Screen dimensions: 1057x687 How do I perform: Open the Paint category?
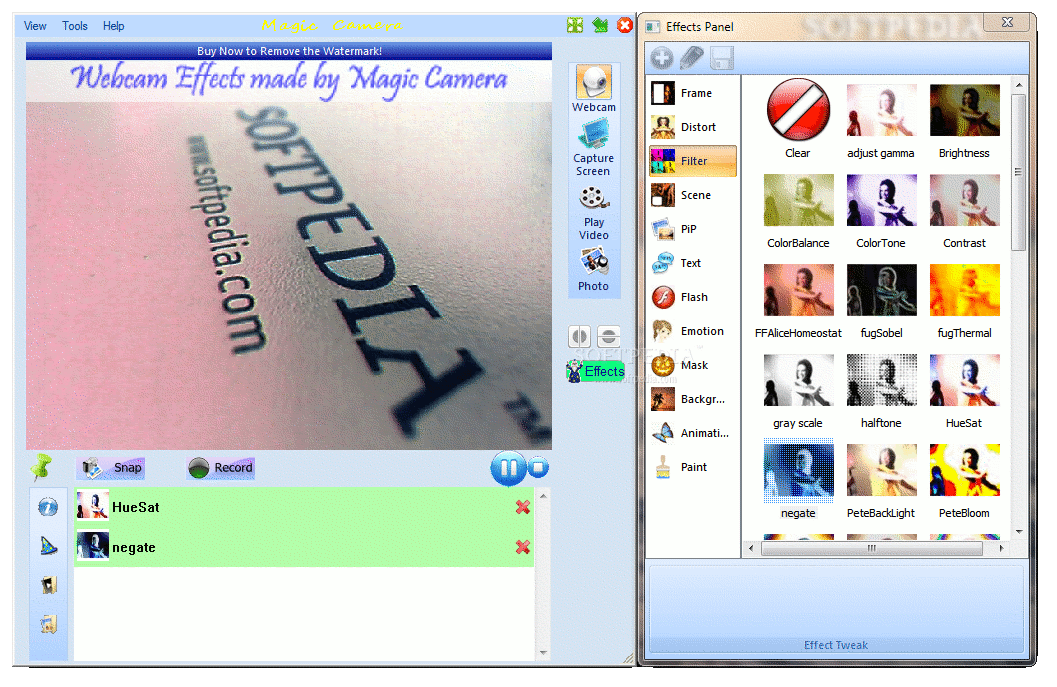pos(692,467)
